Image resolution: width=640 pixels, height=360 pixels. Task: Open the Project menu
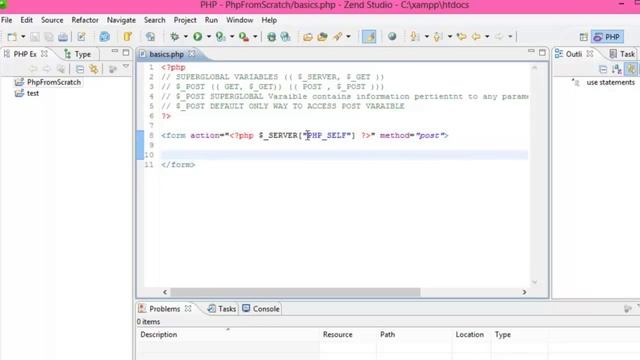(185, 20)
